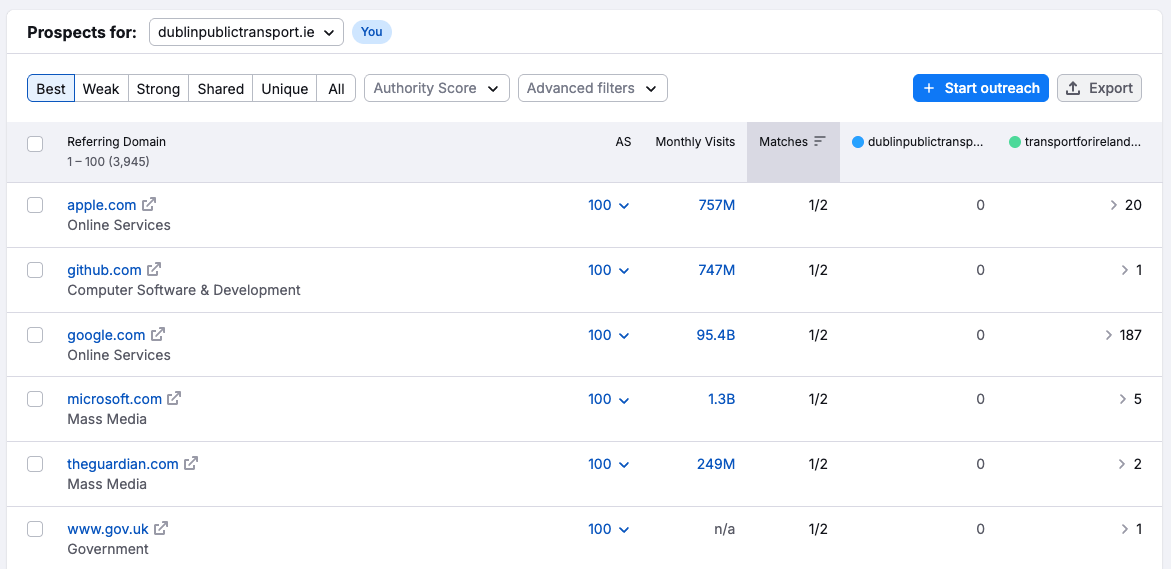Open the github.com domain link

[x=104, y=270]
